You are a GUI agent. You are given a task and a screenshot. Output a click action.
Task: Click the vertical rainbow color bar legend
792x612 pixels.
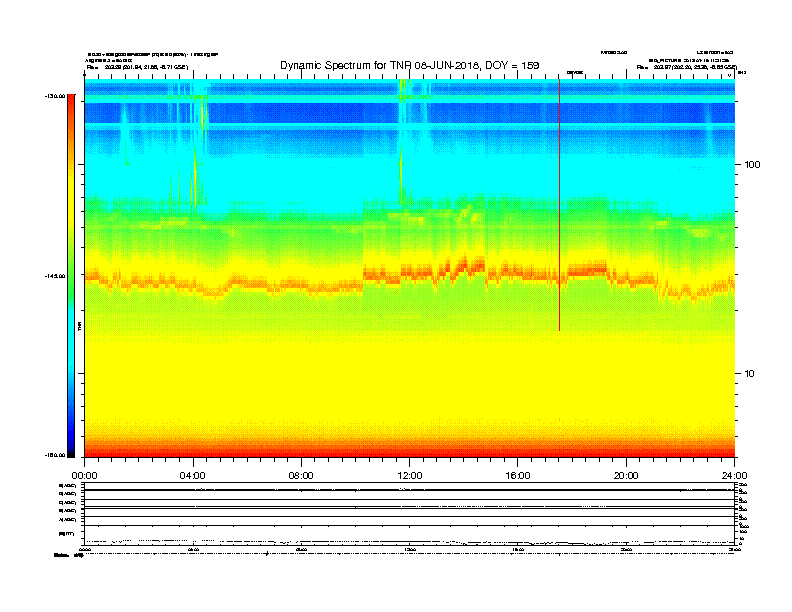click(71, 276)
